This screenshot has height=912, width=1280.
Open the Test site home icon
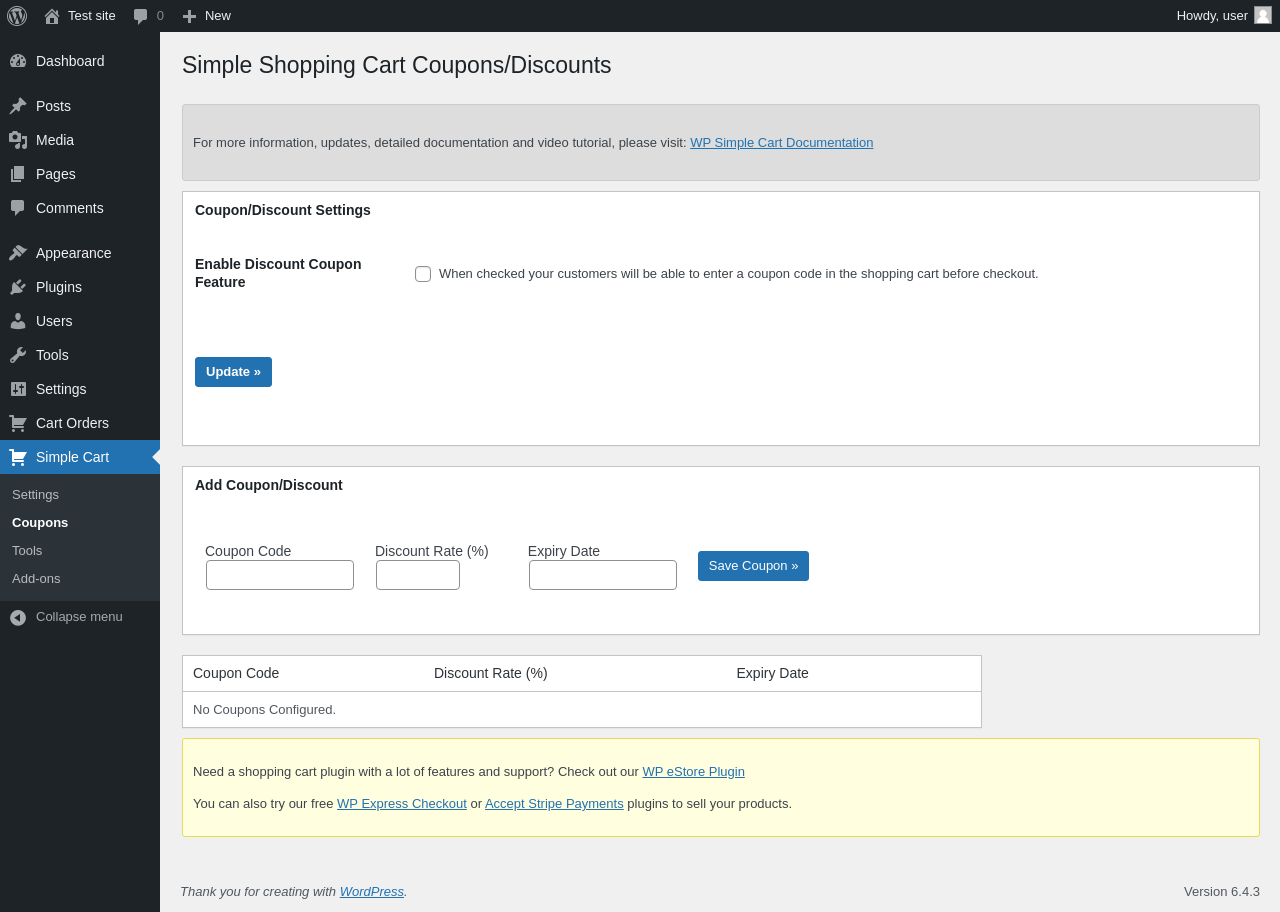52,16
